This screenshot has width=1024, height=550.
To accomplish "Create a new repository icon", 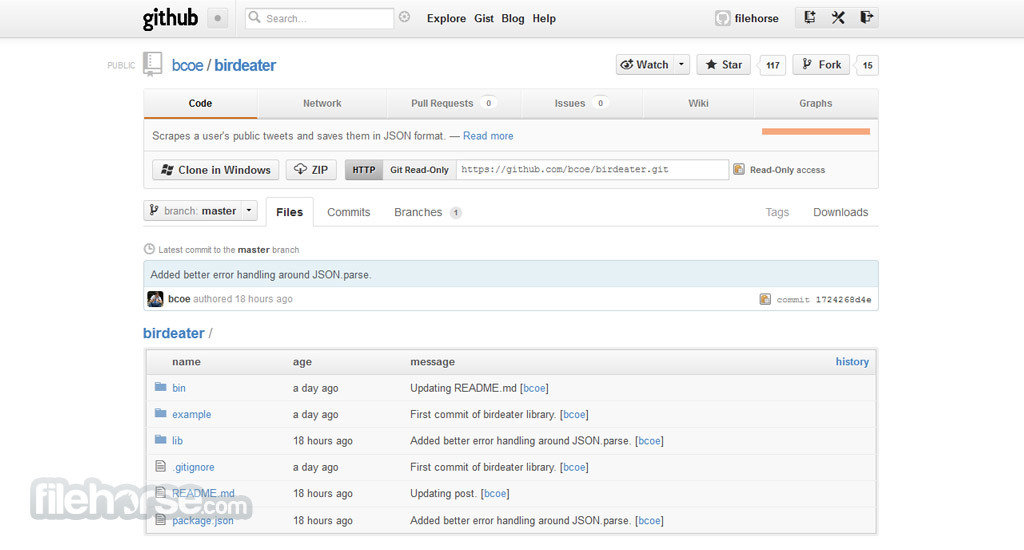I will pyautogui.click(x=809, y=18).
